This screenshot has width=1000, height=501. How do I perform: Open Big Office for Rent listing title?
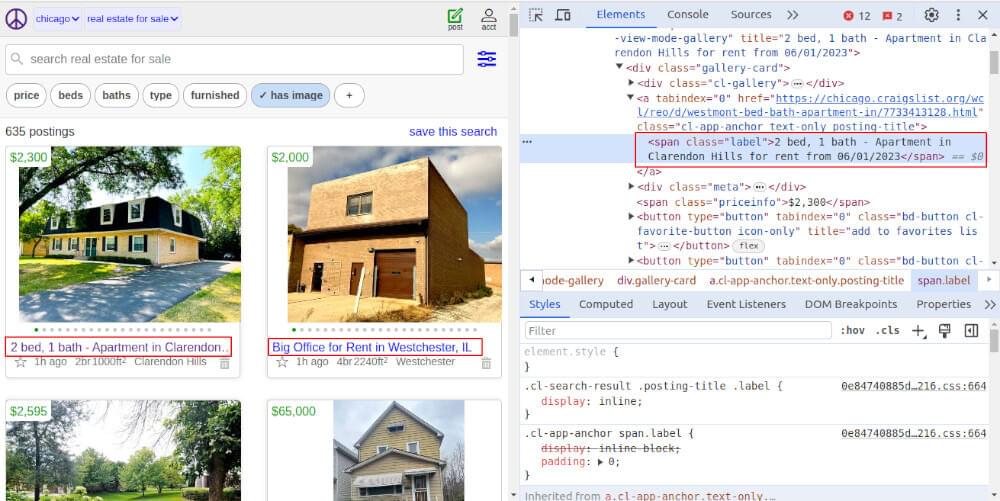coord(372,347)
